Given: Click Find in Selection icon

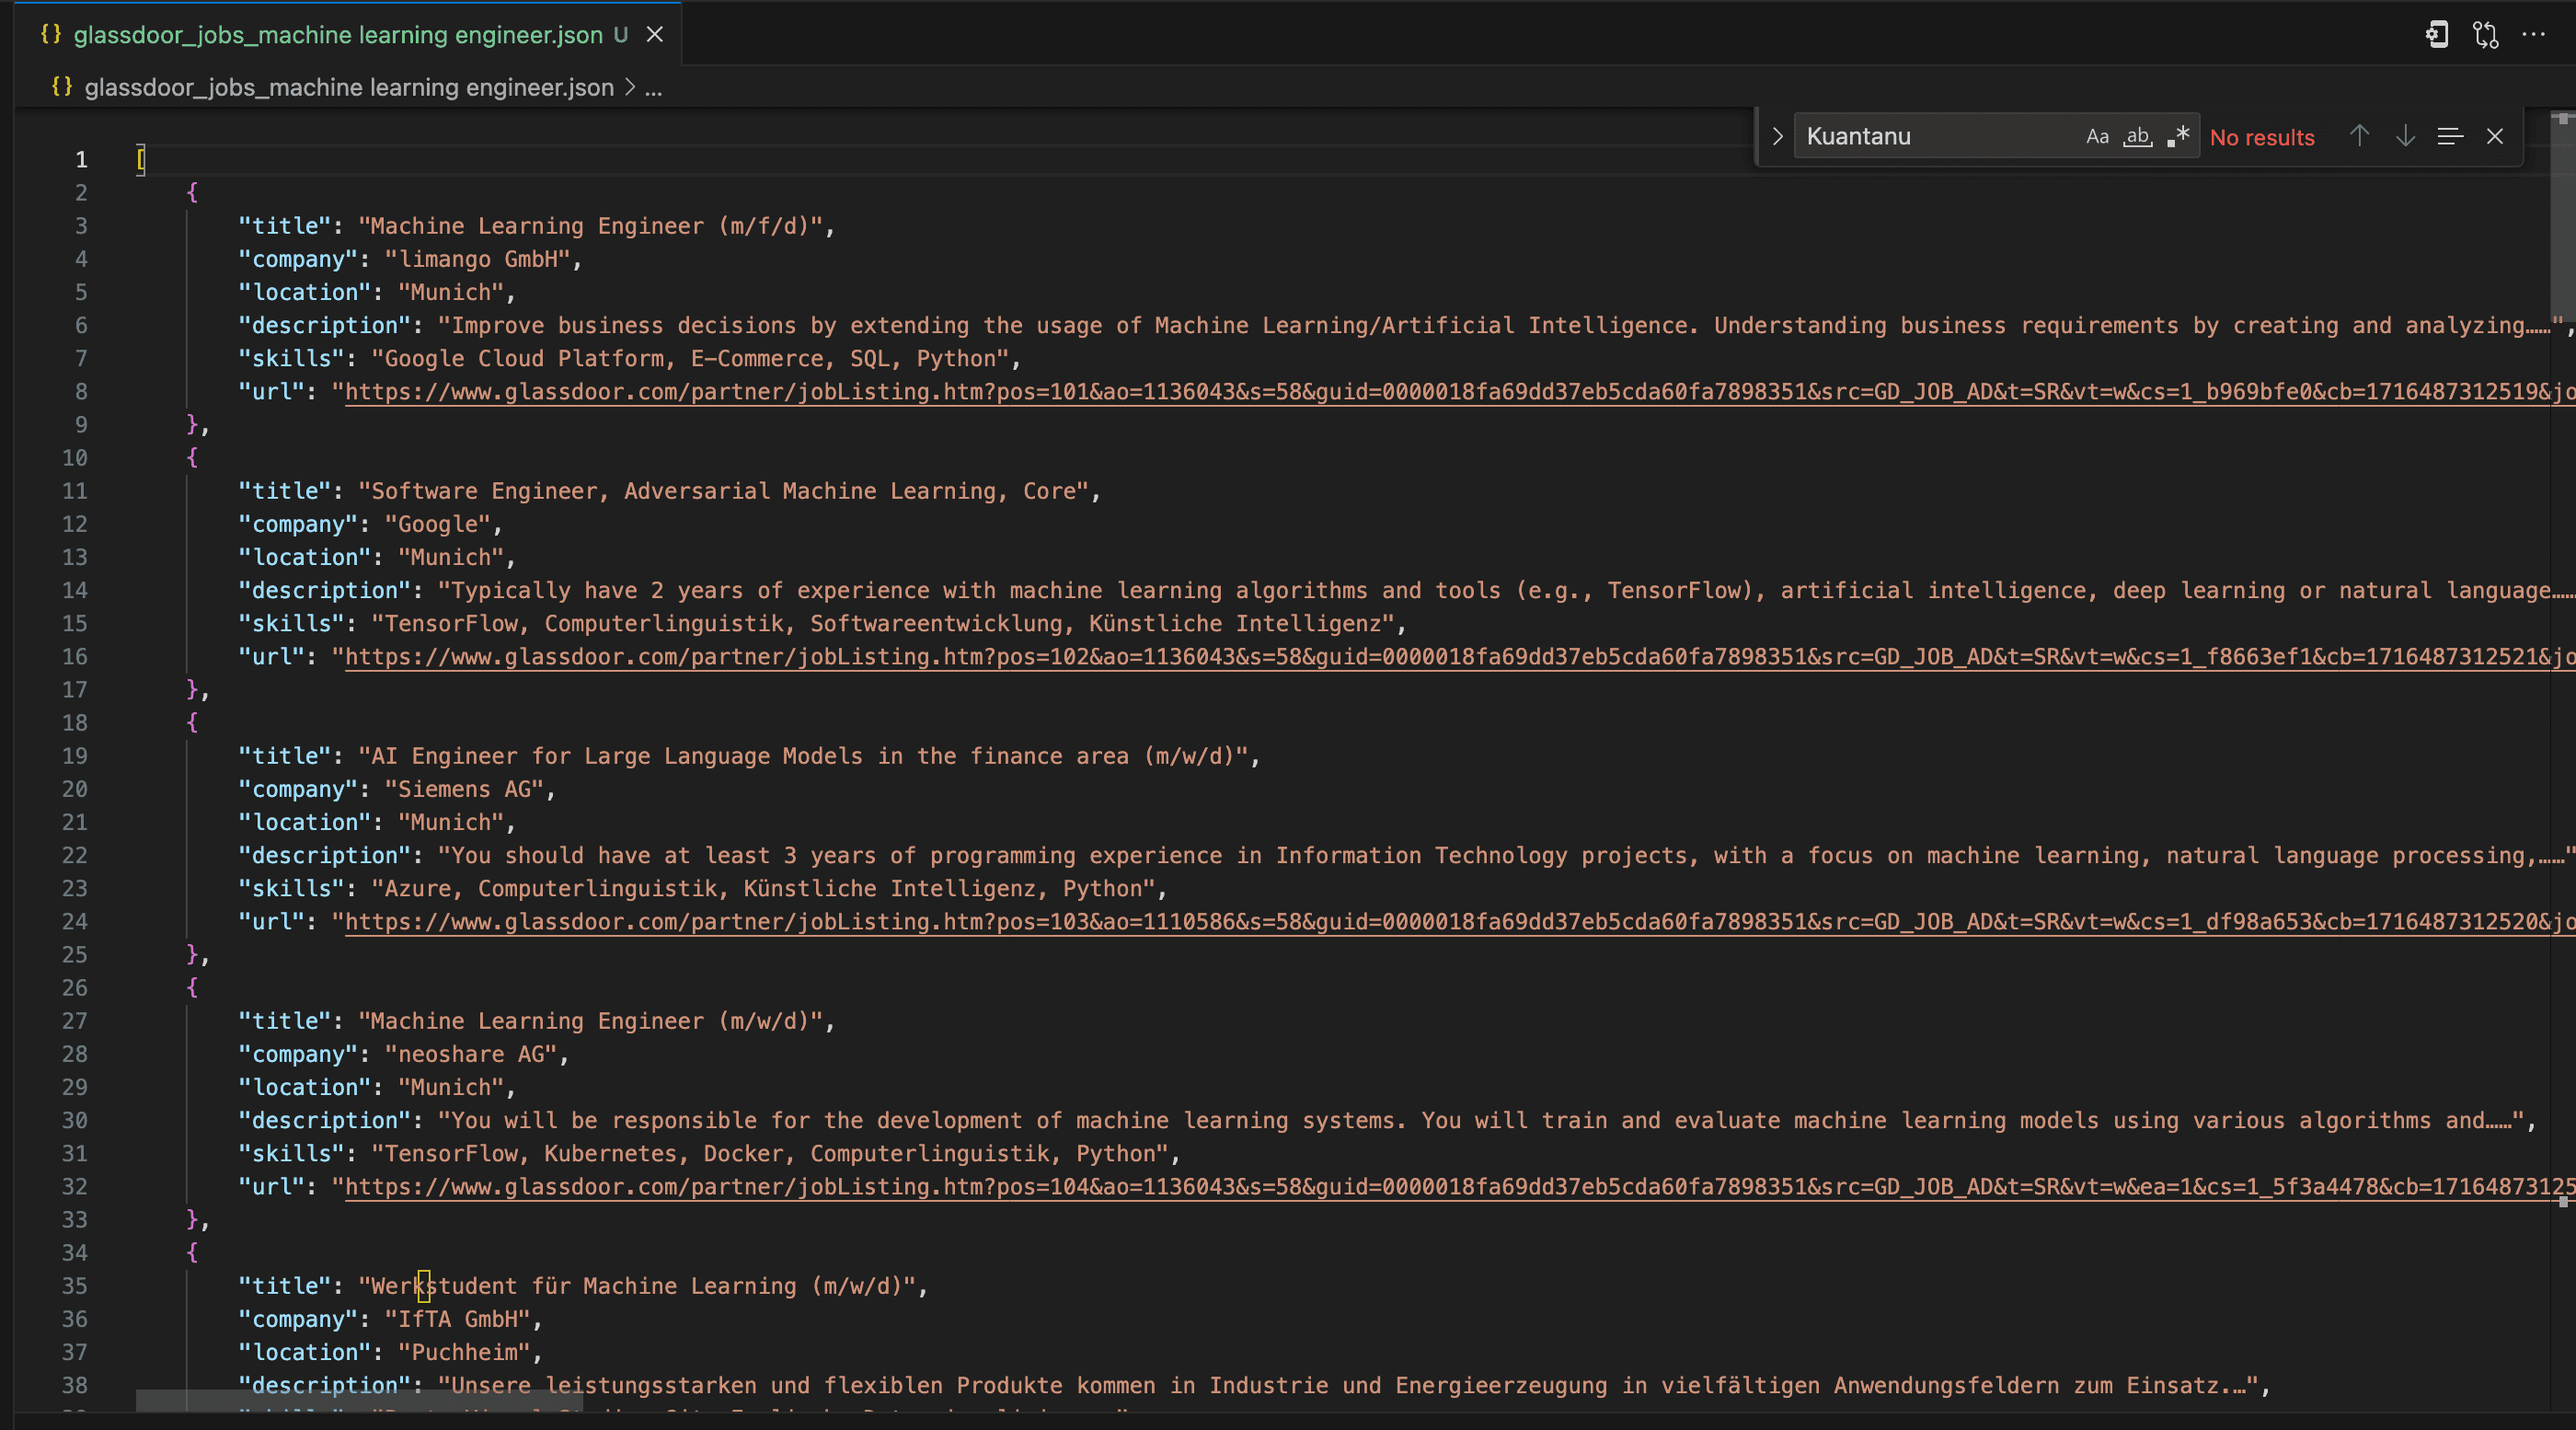Looking at the screenshot, I should tap(2450, 137).
